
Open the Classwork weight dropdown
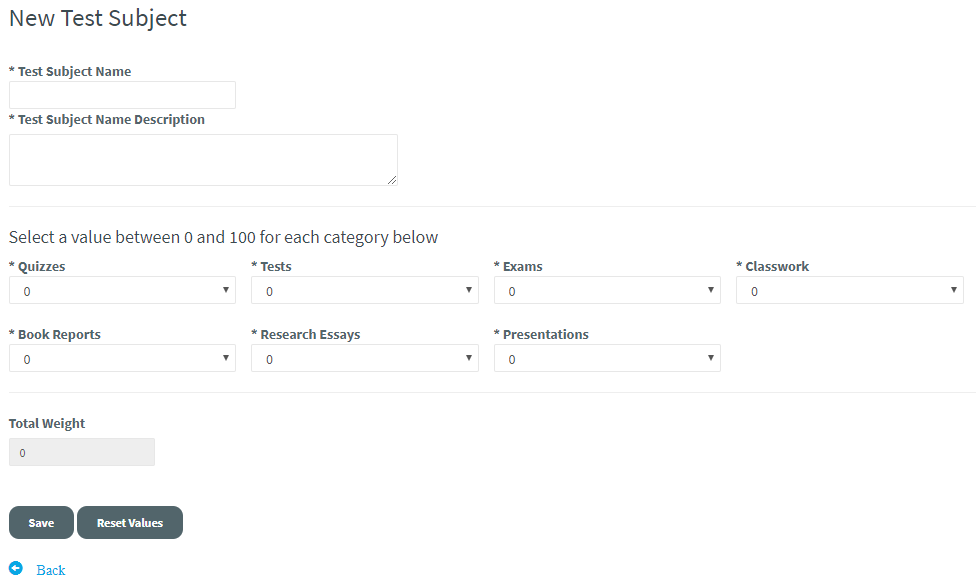[849, 291]
